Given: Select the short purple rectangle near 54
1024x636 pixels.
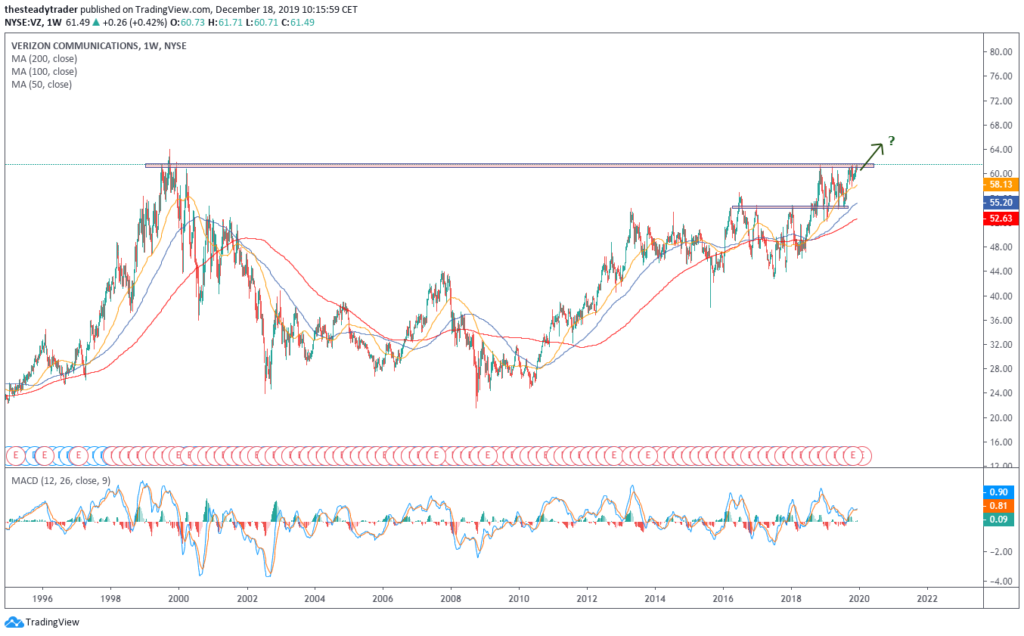Looking at the screenshot, I should pyautogui.click(x=790, y=207).
